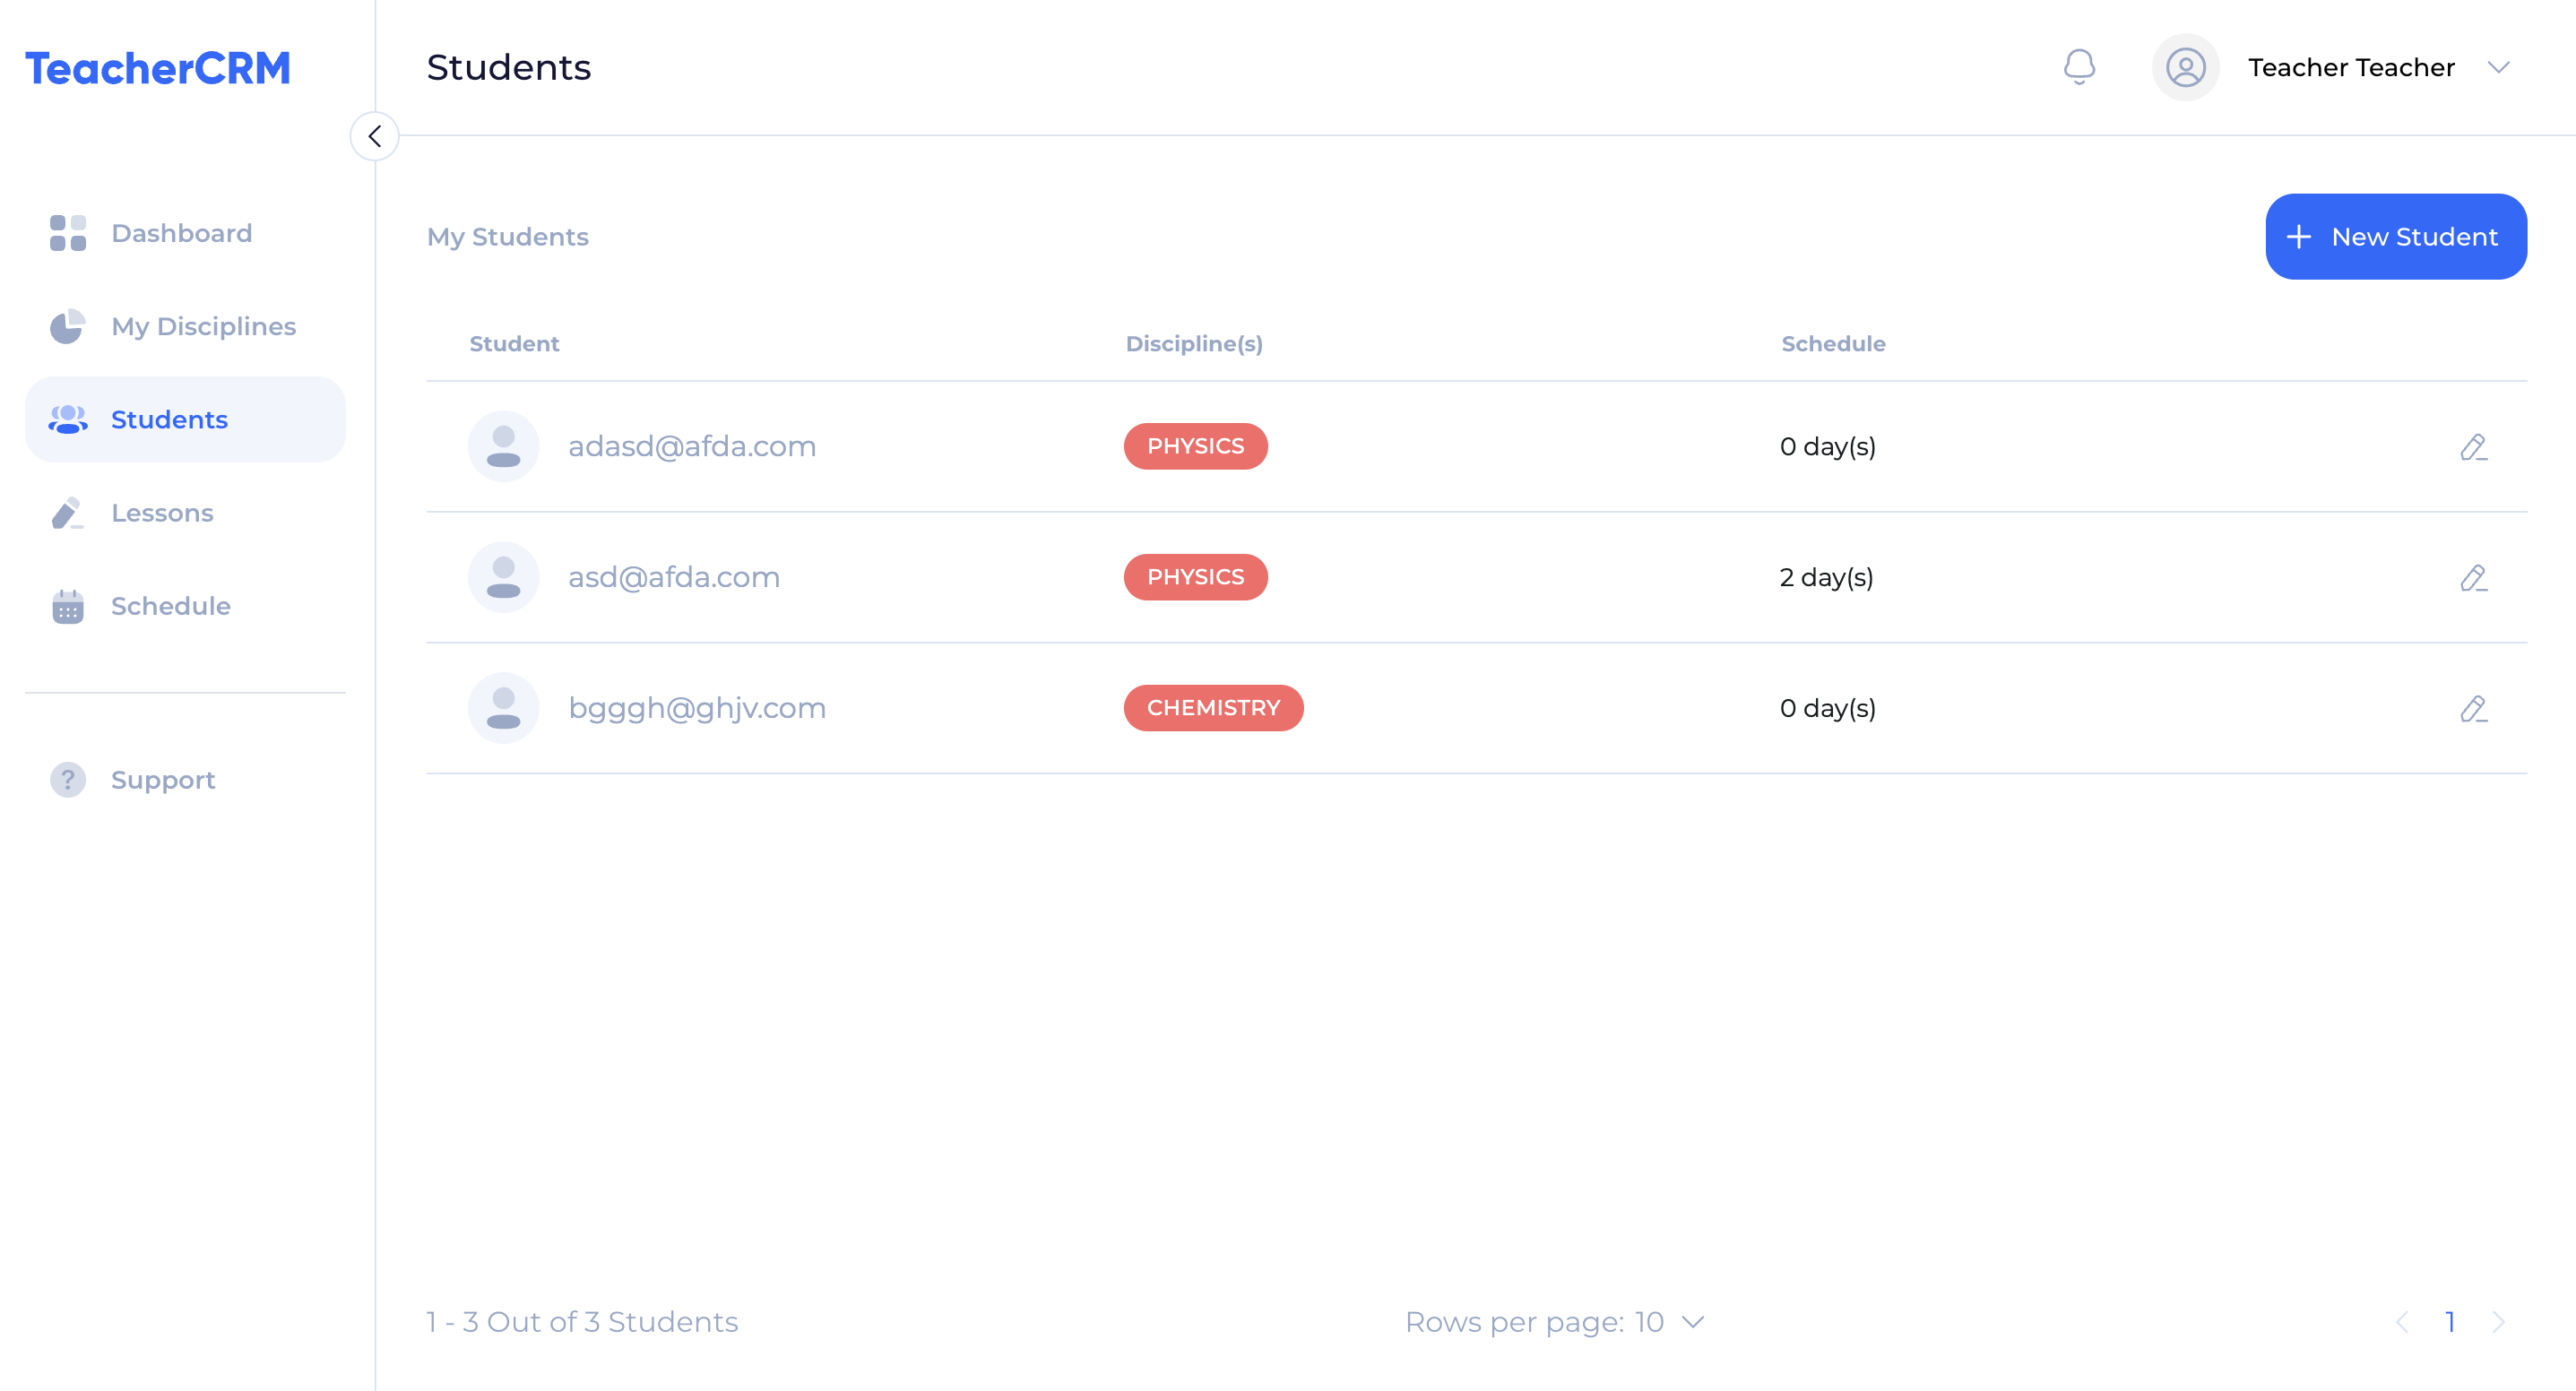Collapse the sidebar with the arrow button
The height and width of the screenshot is (1391, 2576).
point(375,136)
